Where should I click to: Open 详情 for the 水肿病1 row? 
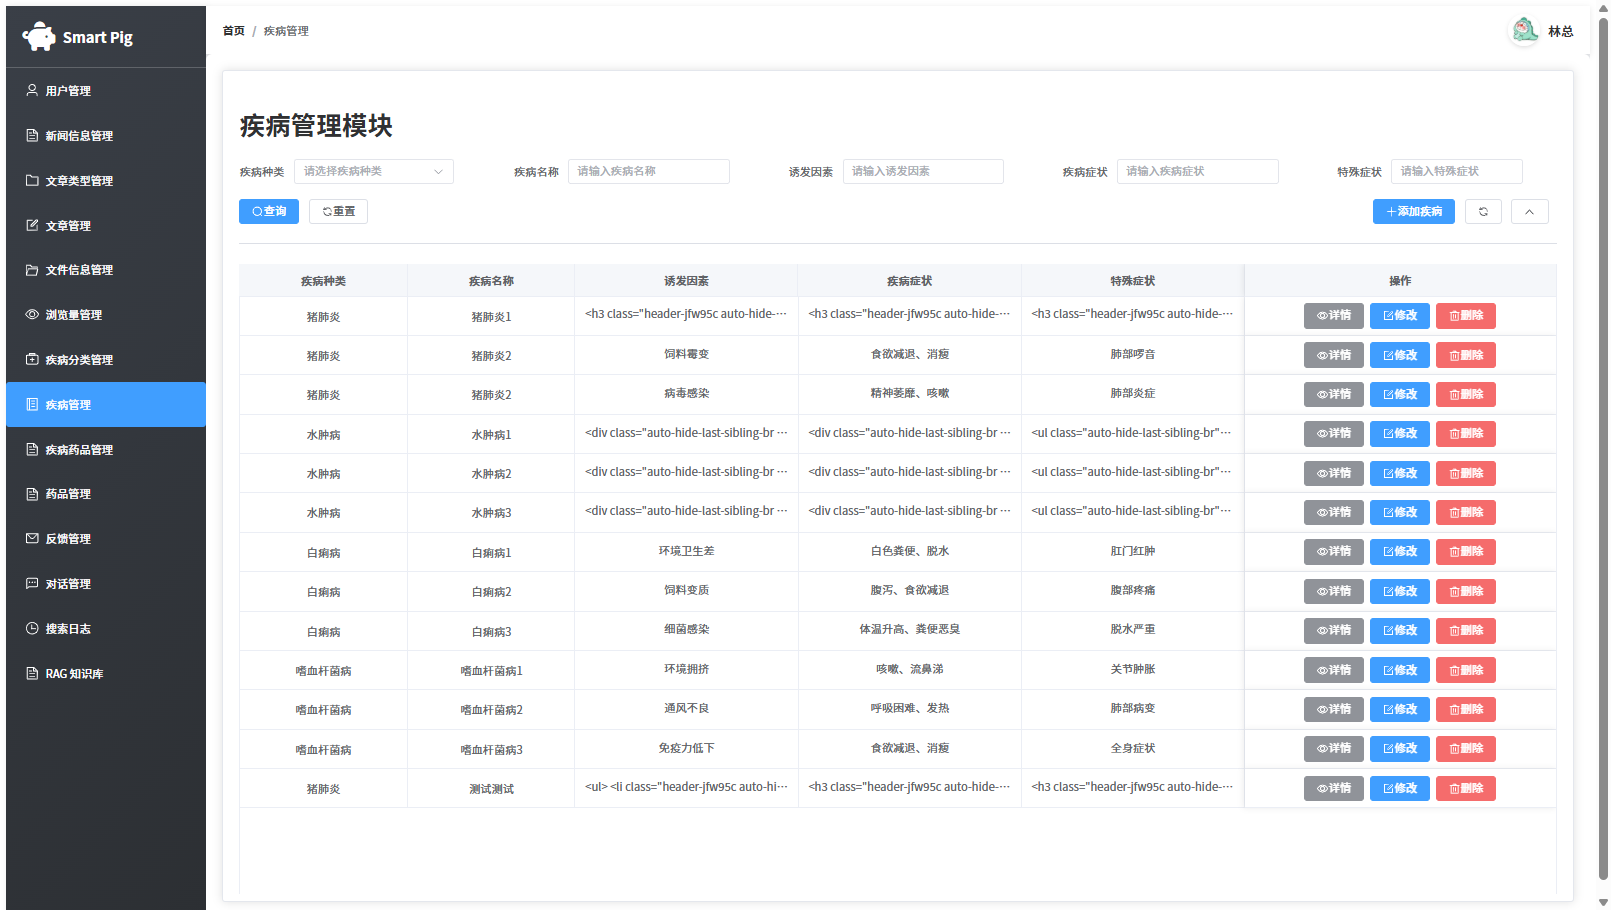[1333, 433]
